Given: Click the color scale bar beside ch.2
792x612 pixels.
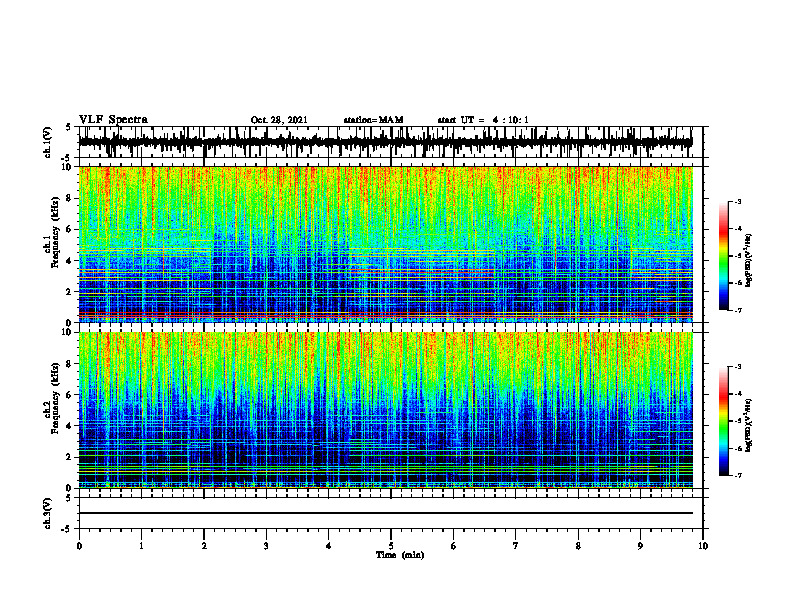Looking at the screenshot, I should click(724, 421).
